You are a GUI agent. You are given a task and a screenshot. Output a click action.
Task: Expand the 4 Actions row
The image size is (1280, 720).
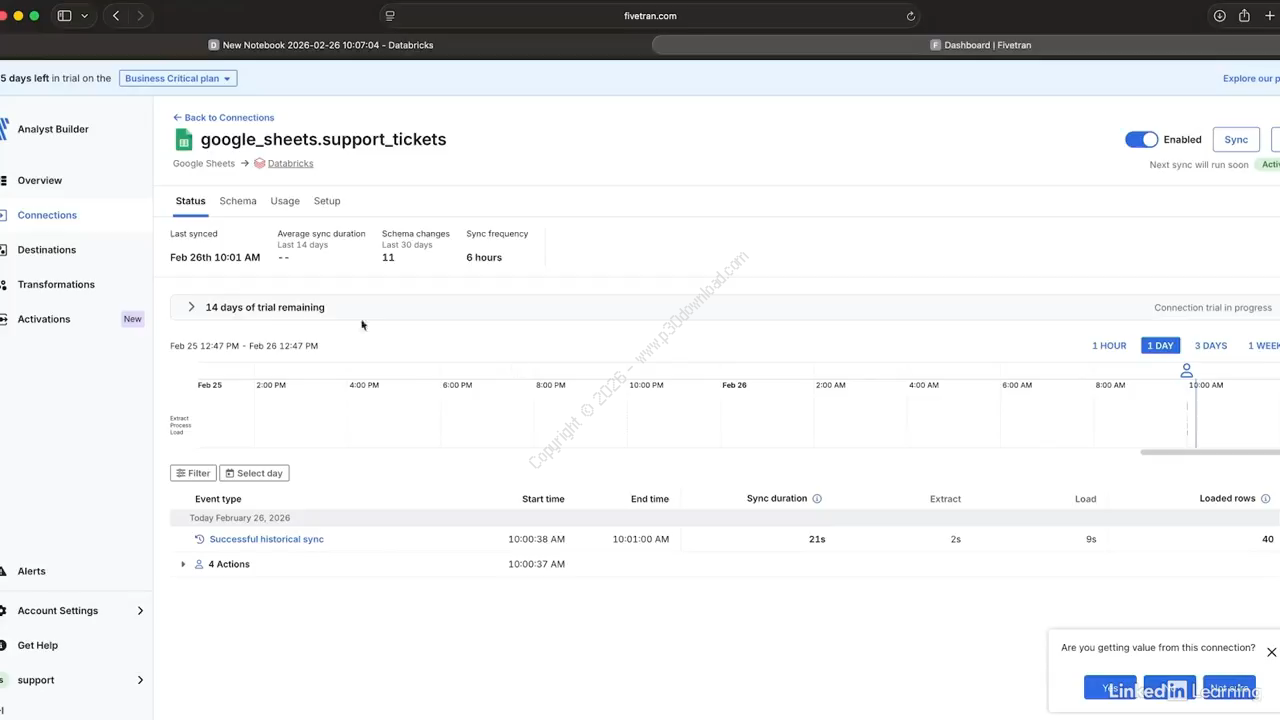click(x=183, y=564)
